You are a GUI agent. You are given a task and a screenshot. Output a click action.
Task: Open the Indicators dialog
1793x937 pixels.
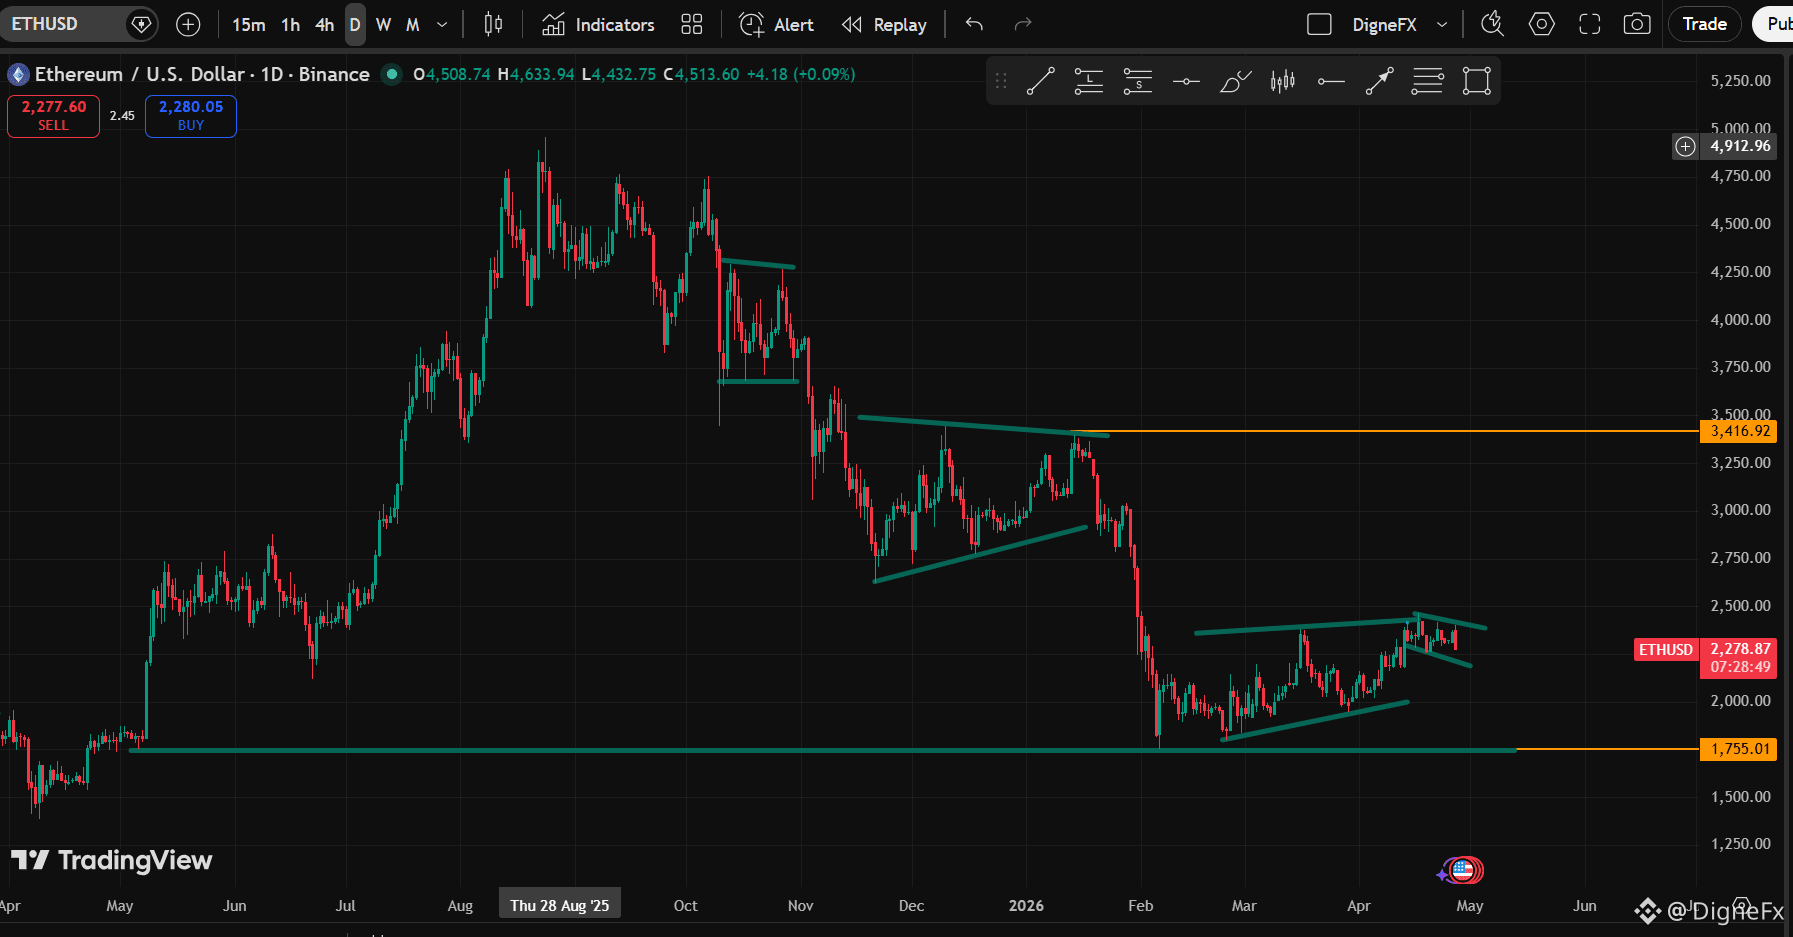(x=598, y=24)
